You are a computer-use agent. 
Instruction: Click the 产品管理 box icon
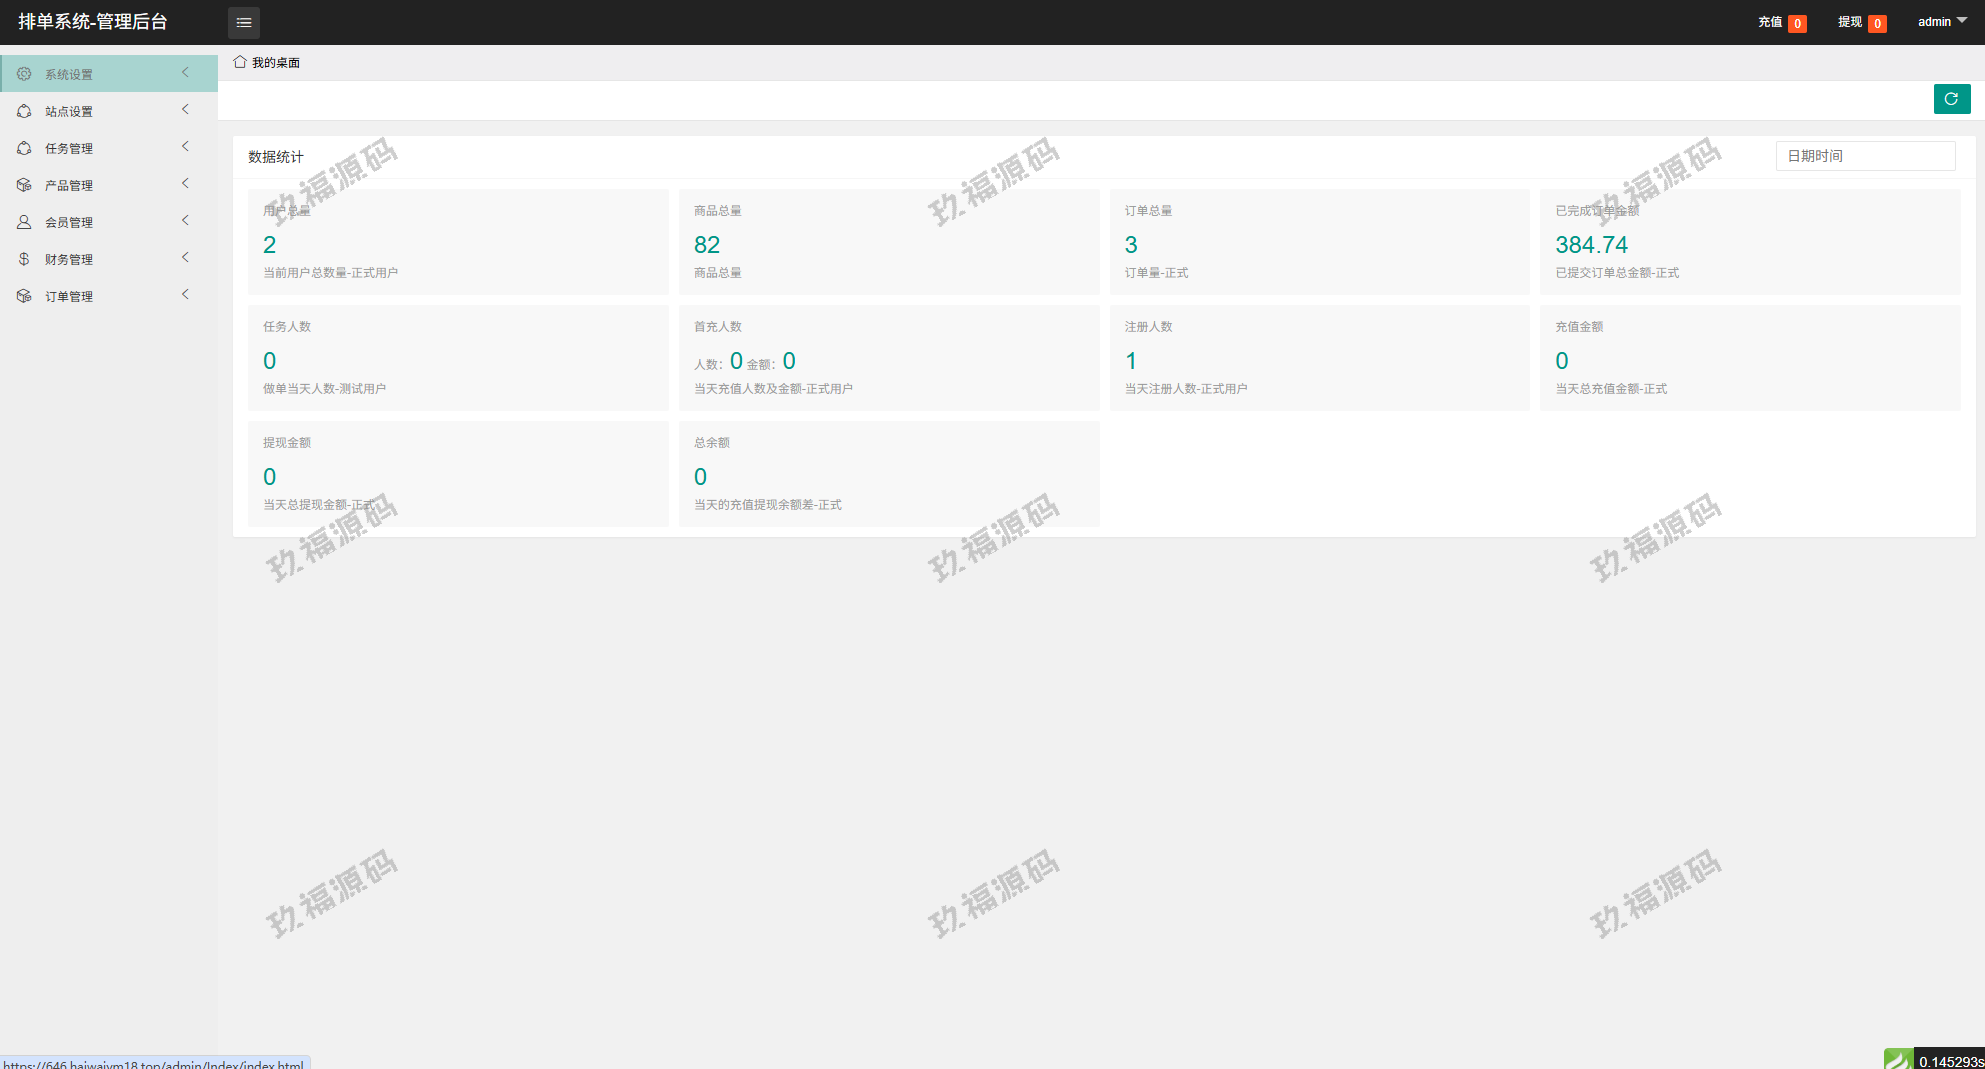coord(24,185)
